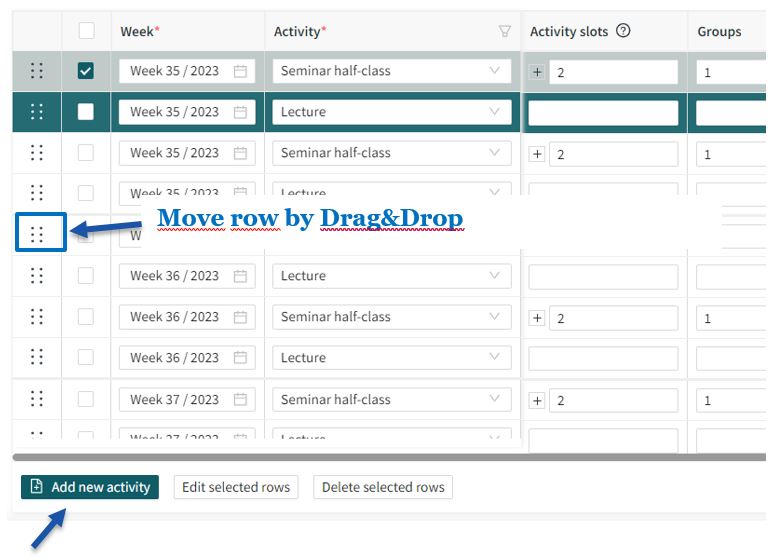Uncheck the checked checkbox in the first row
Viewport: 775px width, 559px height.
click(x=86, y=71)
